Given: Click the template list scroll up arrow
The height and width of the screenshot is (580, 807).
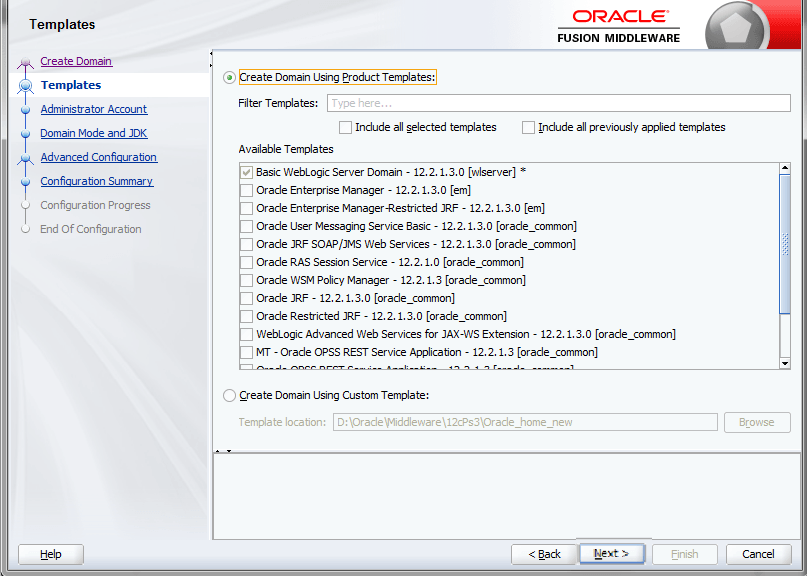Looking at the screenshot, I should point(785,168).
